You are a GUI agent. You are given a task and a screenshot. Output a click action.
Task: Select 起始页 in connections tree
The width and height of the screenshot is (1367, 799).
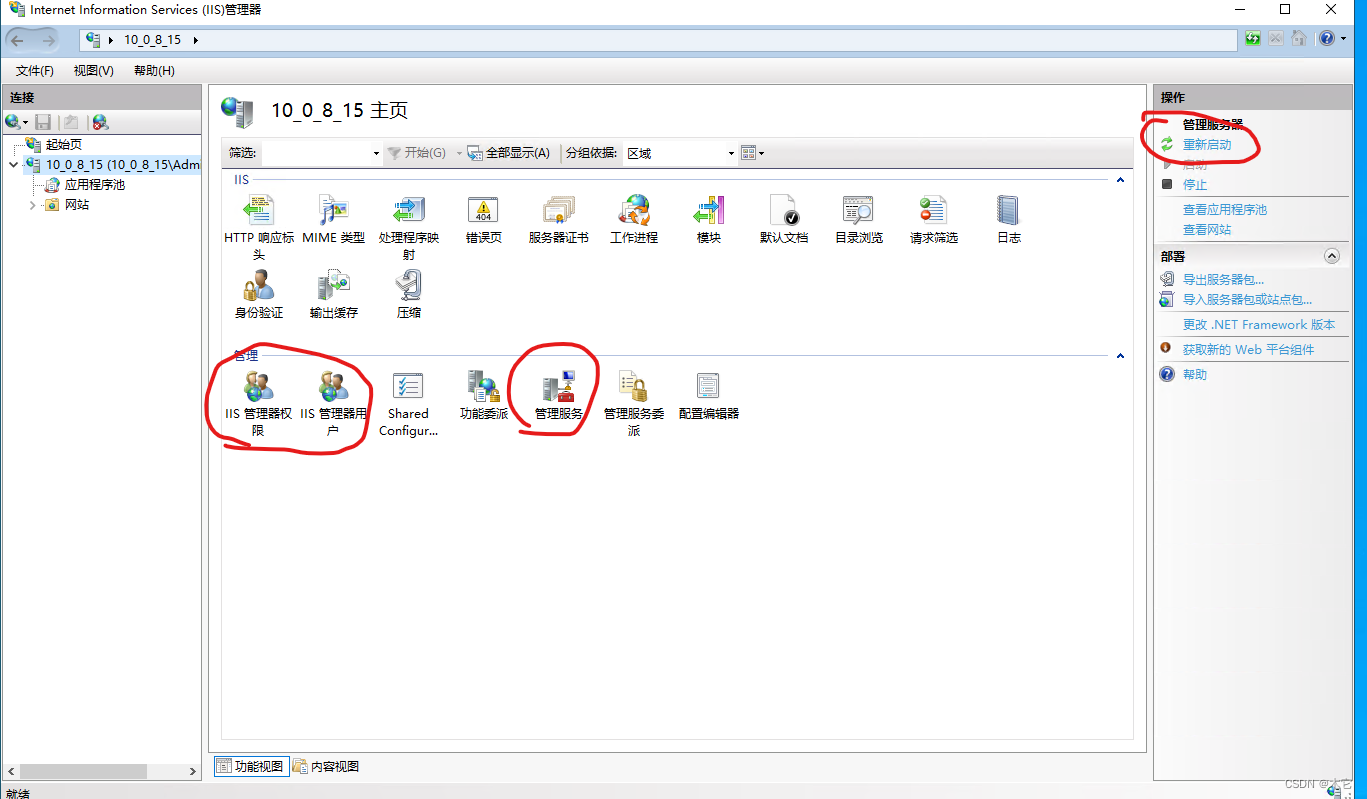coord(63,145)
